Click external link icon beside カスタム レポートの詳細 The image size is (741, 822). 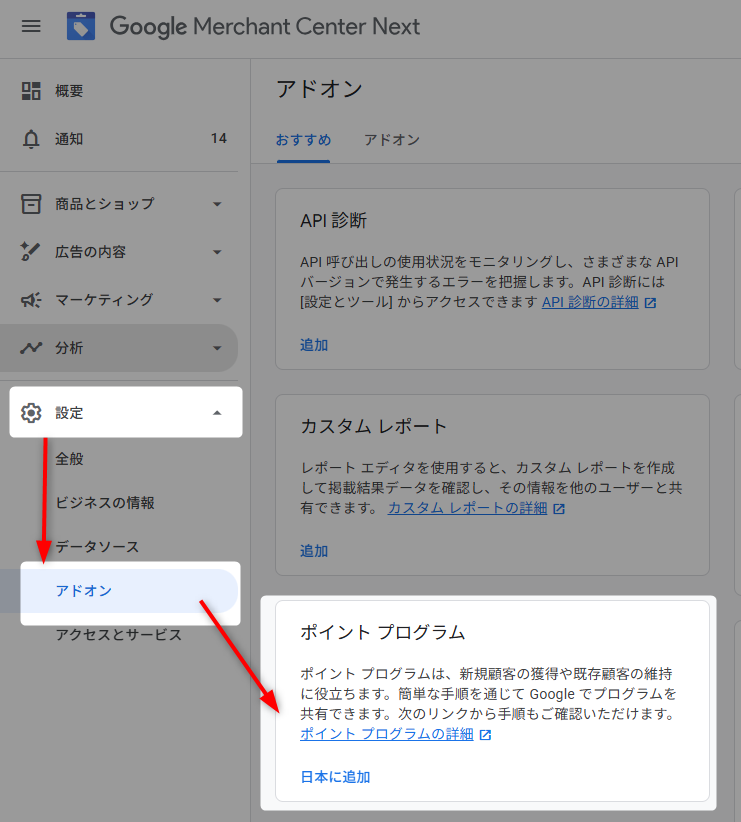[559, 509]
